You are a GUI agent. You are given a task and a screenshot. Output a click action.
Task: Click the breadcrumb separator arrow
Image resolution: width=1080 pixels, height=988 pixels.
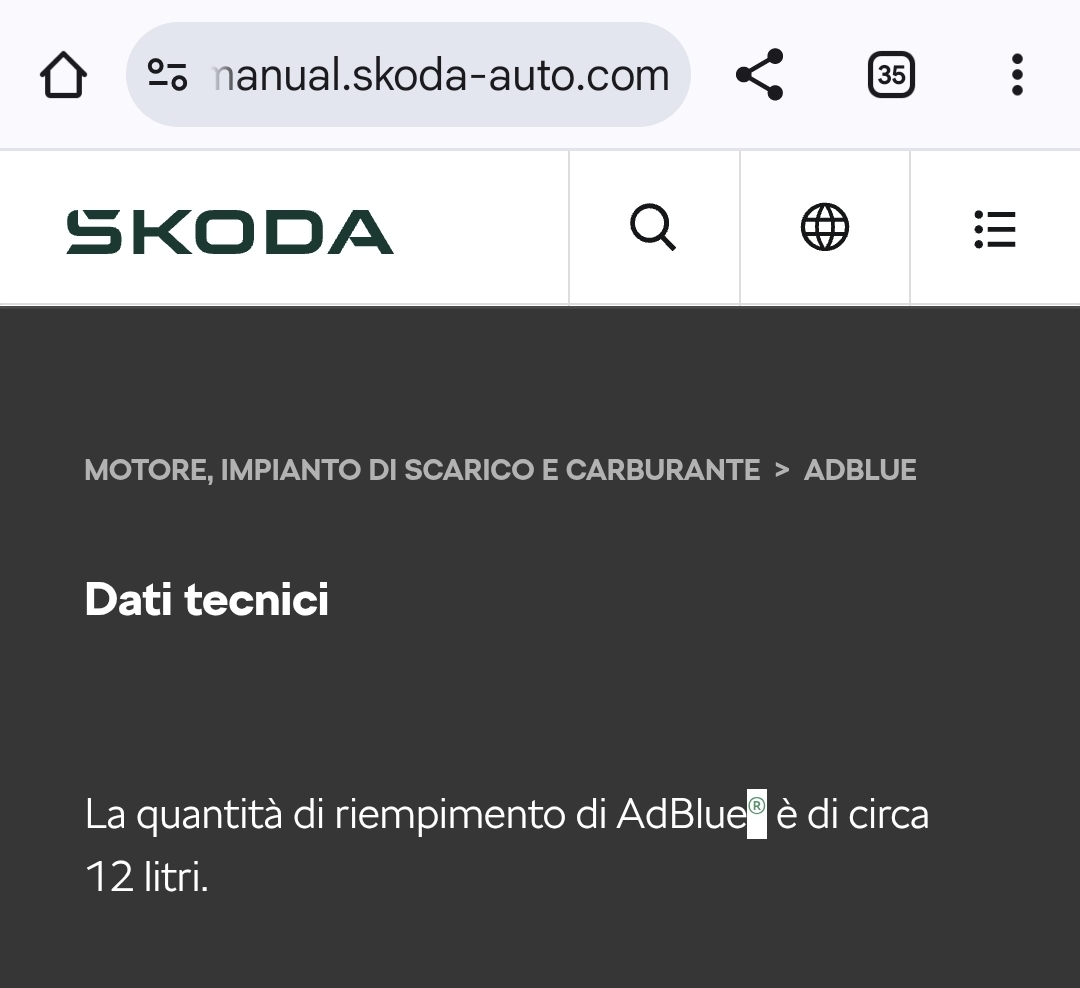pos(782,470)
